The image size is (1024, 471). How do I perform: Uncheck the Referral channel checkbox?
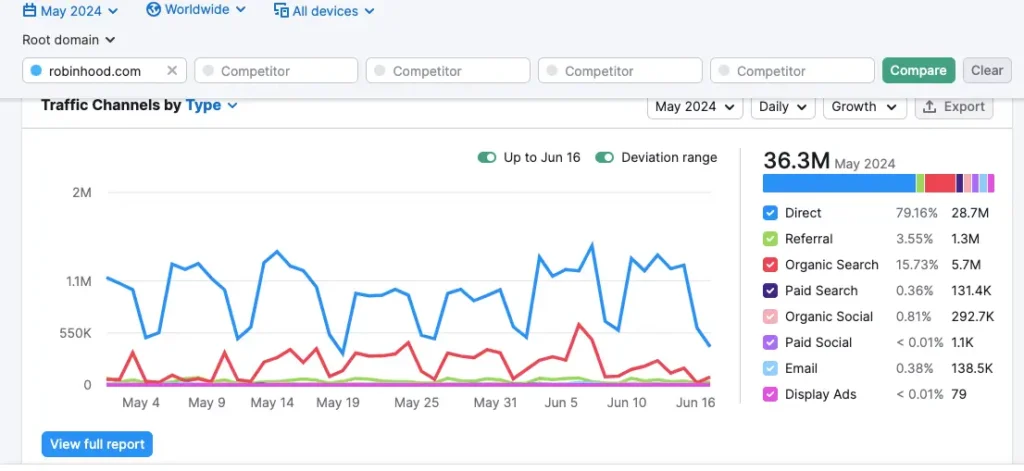[x=771, y=239]
